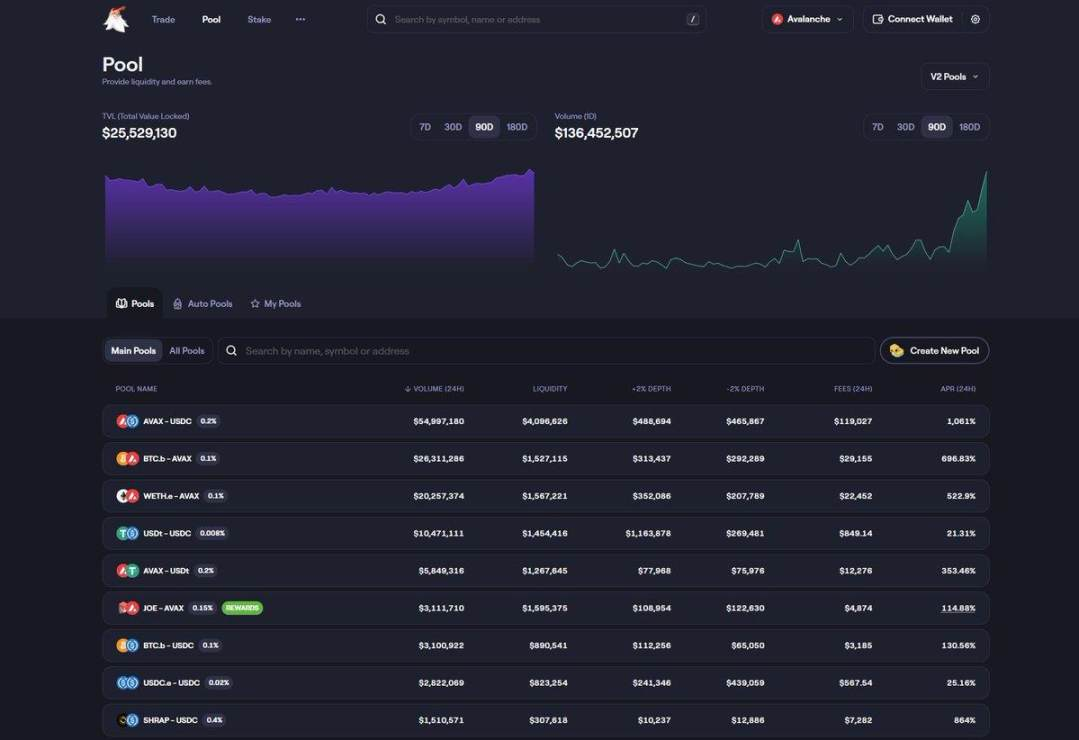The width and height of the screenshot is (1079, 740).
Task: Expand the Avalanche network dropdown
Action: [807, 19]
